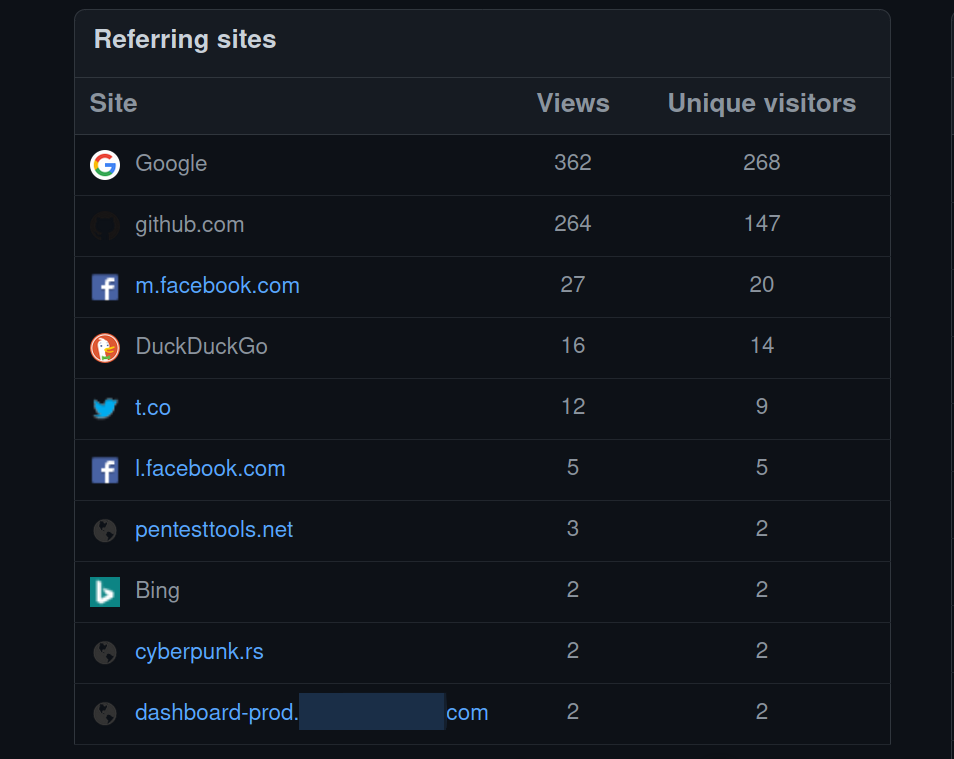Select the github.com site name
The image size is (954, 759).
pos(189,225)
